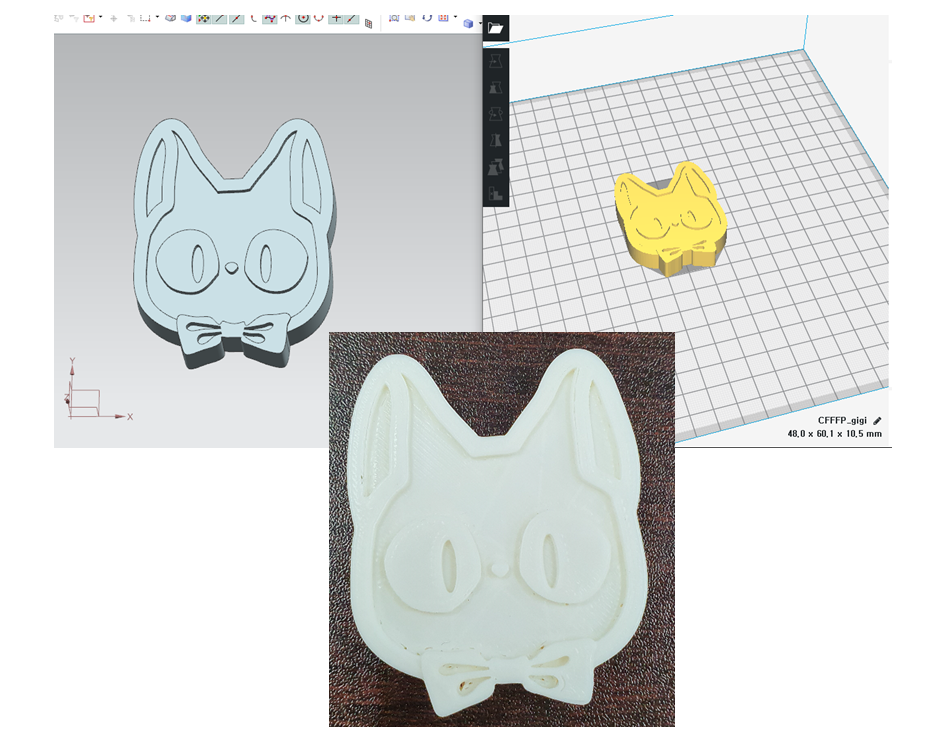Click the red-framed selection icon in CAD toolbar
The image size is (932, 748).
coord(89,18)
